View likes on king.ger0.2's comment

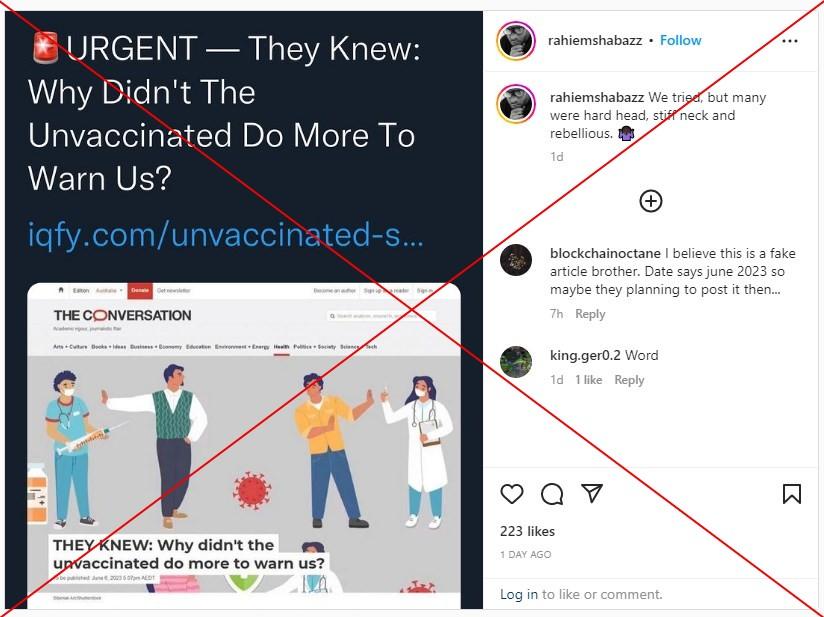(x=589, y=380)
